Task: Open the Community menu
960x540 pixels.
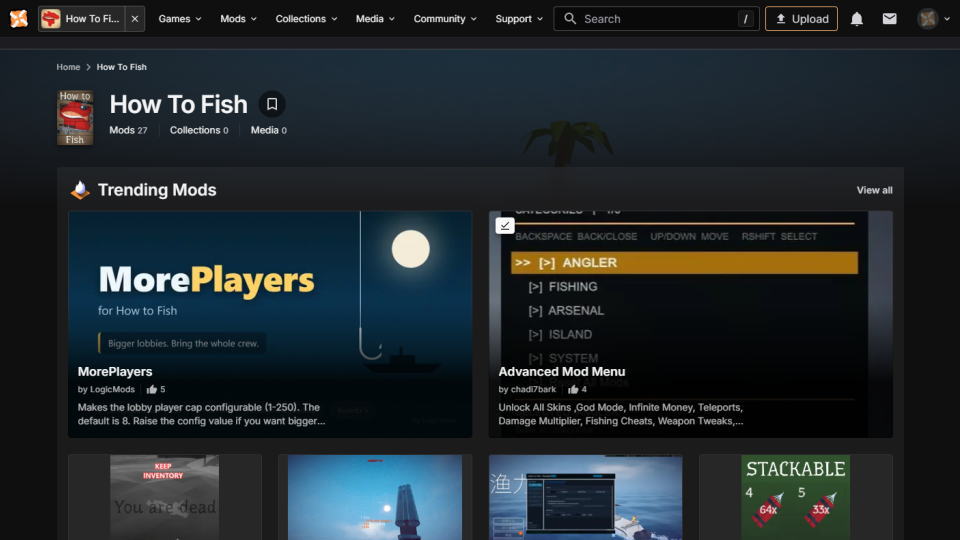Action: pyautogui.click(x=445, y=19)
